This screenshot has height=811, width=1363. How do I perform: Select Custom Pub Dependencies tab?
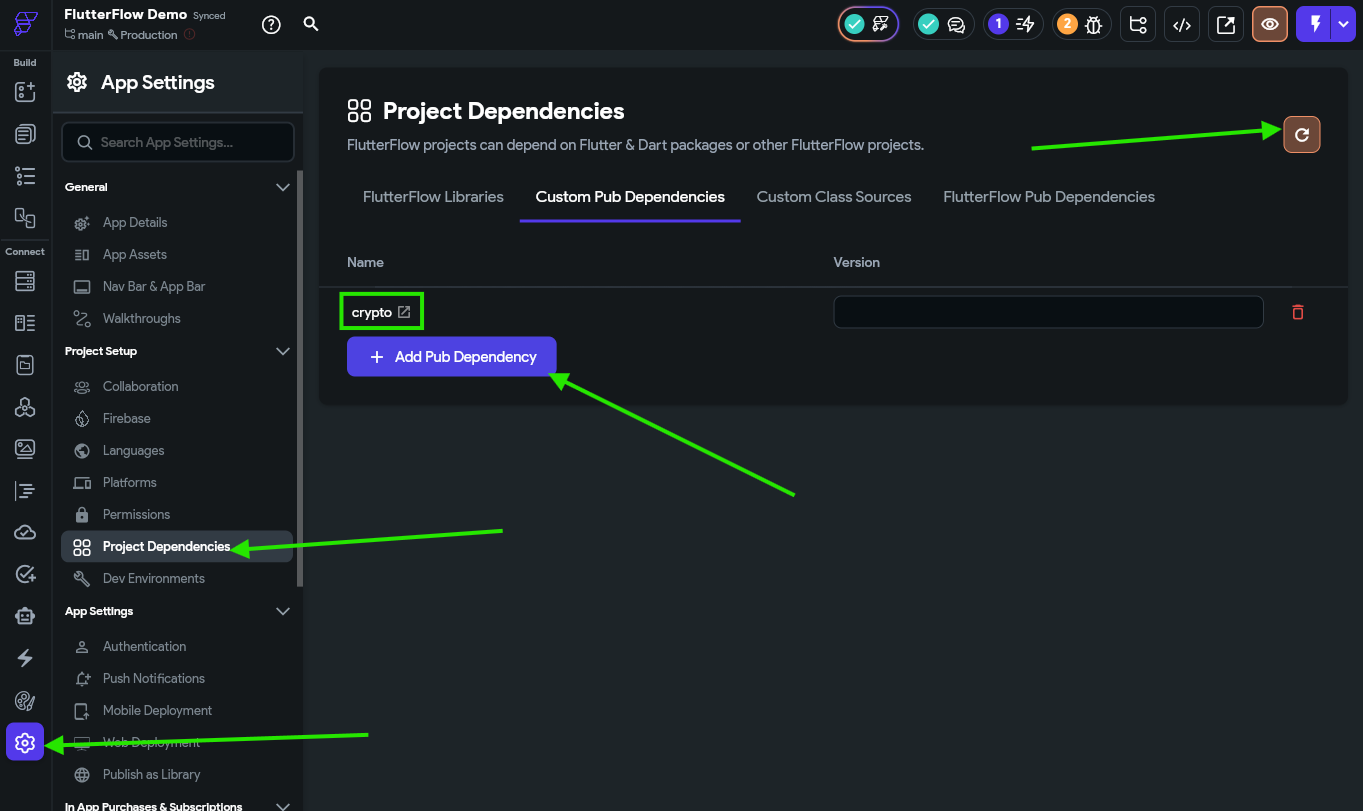[x=630, y=197]
